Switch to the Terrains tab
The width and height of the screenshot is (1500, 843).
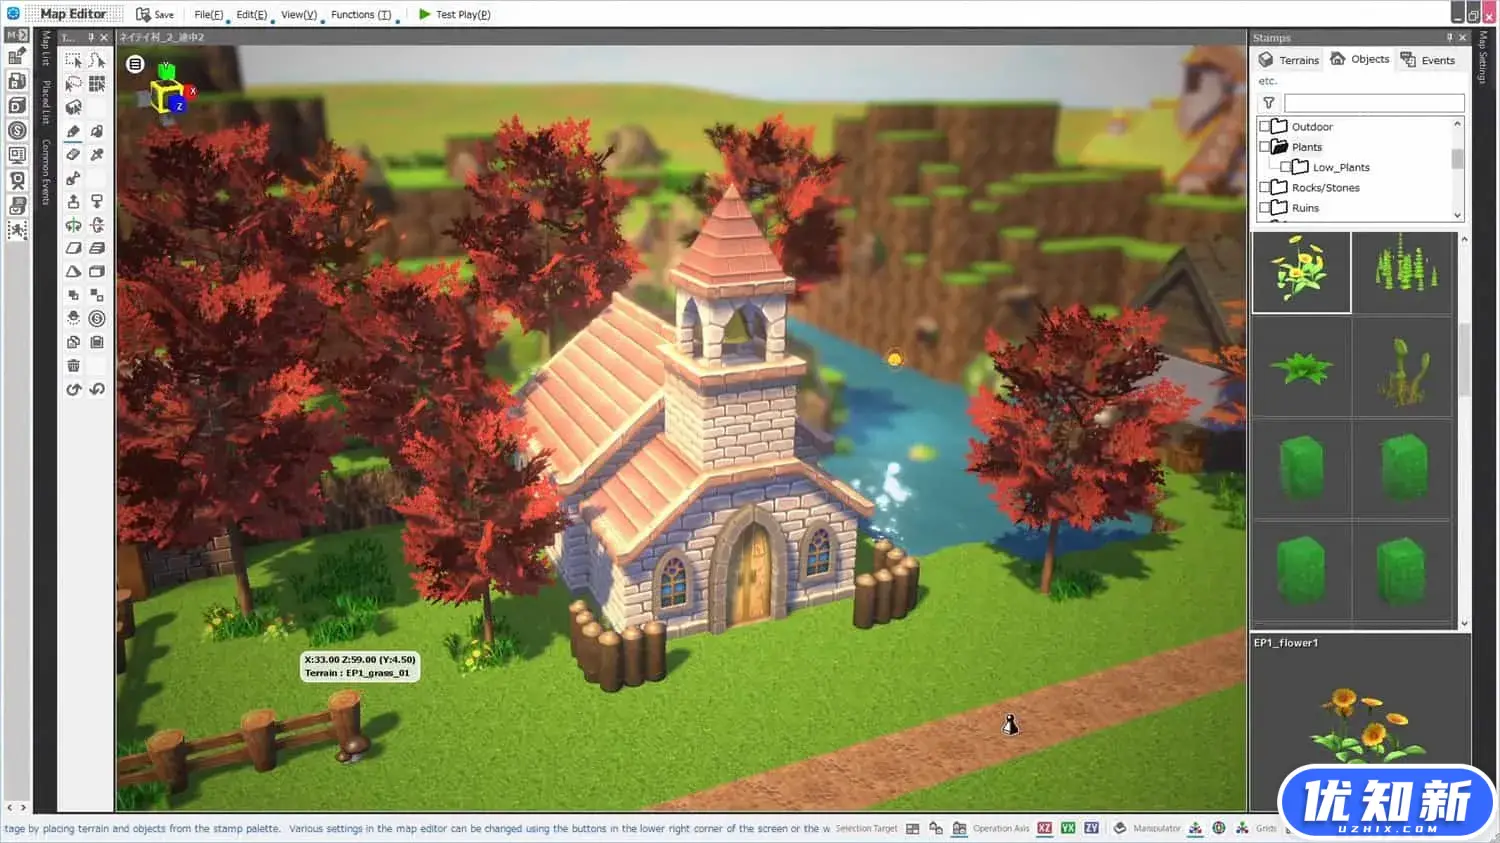[1288, 59]
